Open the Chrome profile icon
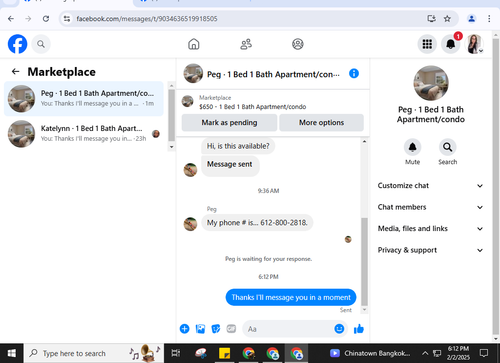 click(472, 19)
